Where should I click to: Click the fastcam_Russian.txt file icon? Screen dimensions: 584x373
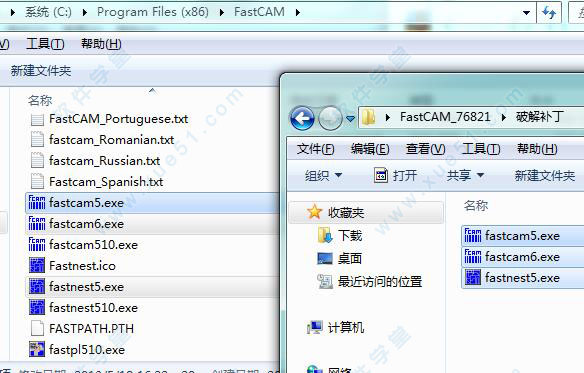pos(37,161)
